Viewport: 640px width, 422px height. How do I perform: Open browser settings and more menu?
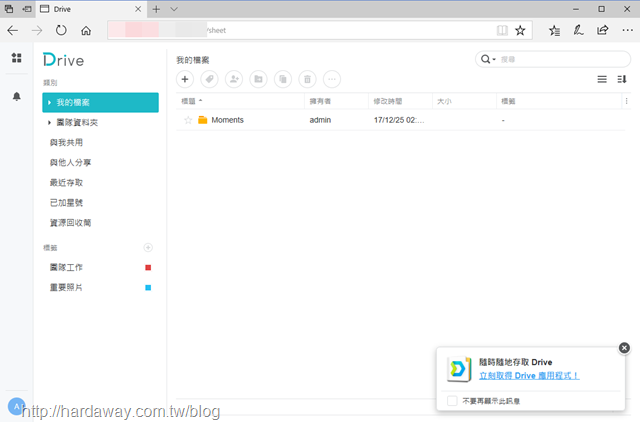[627, 30]
